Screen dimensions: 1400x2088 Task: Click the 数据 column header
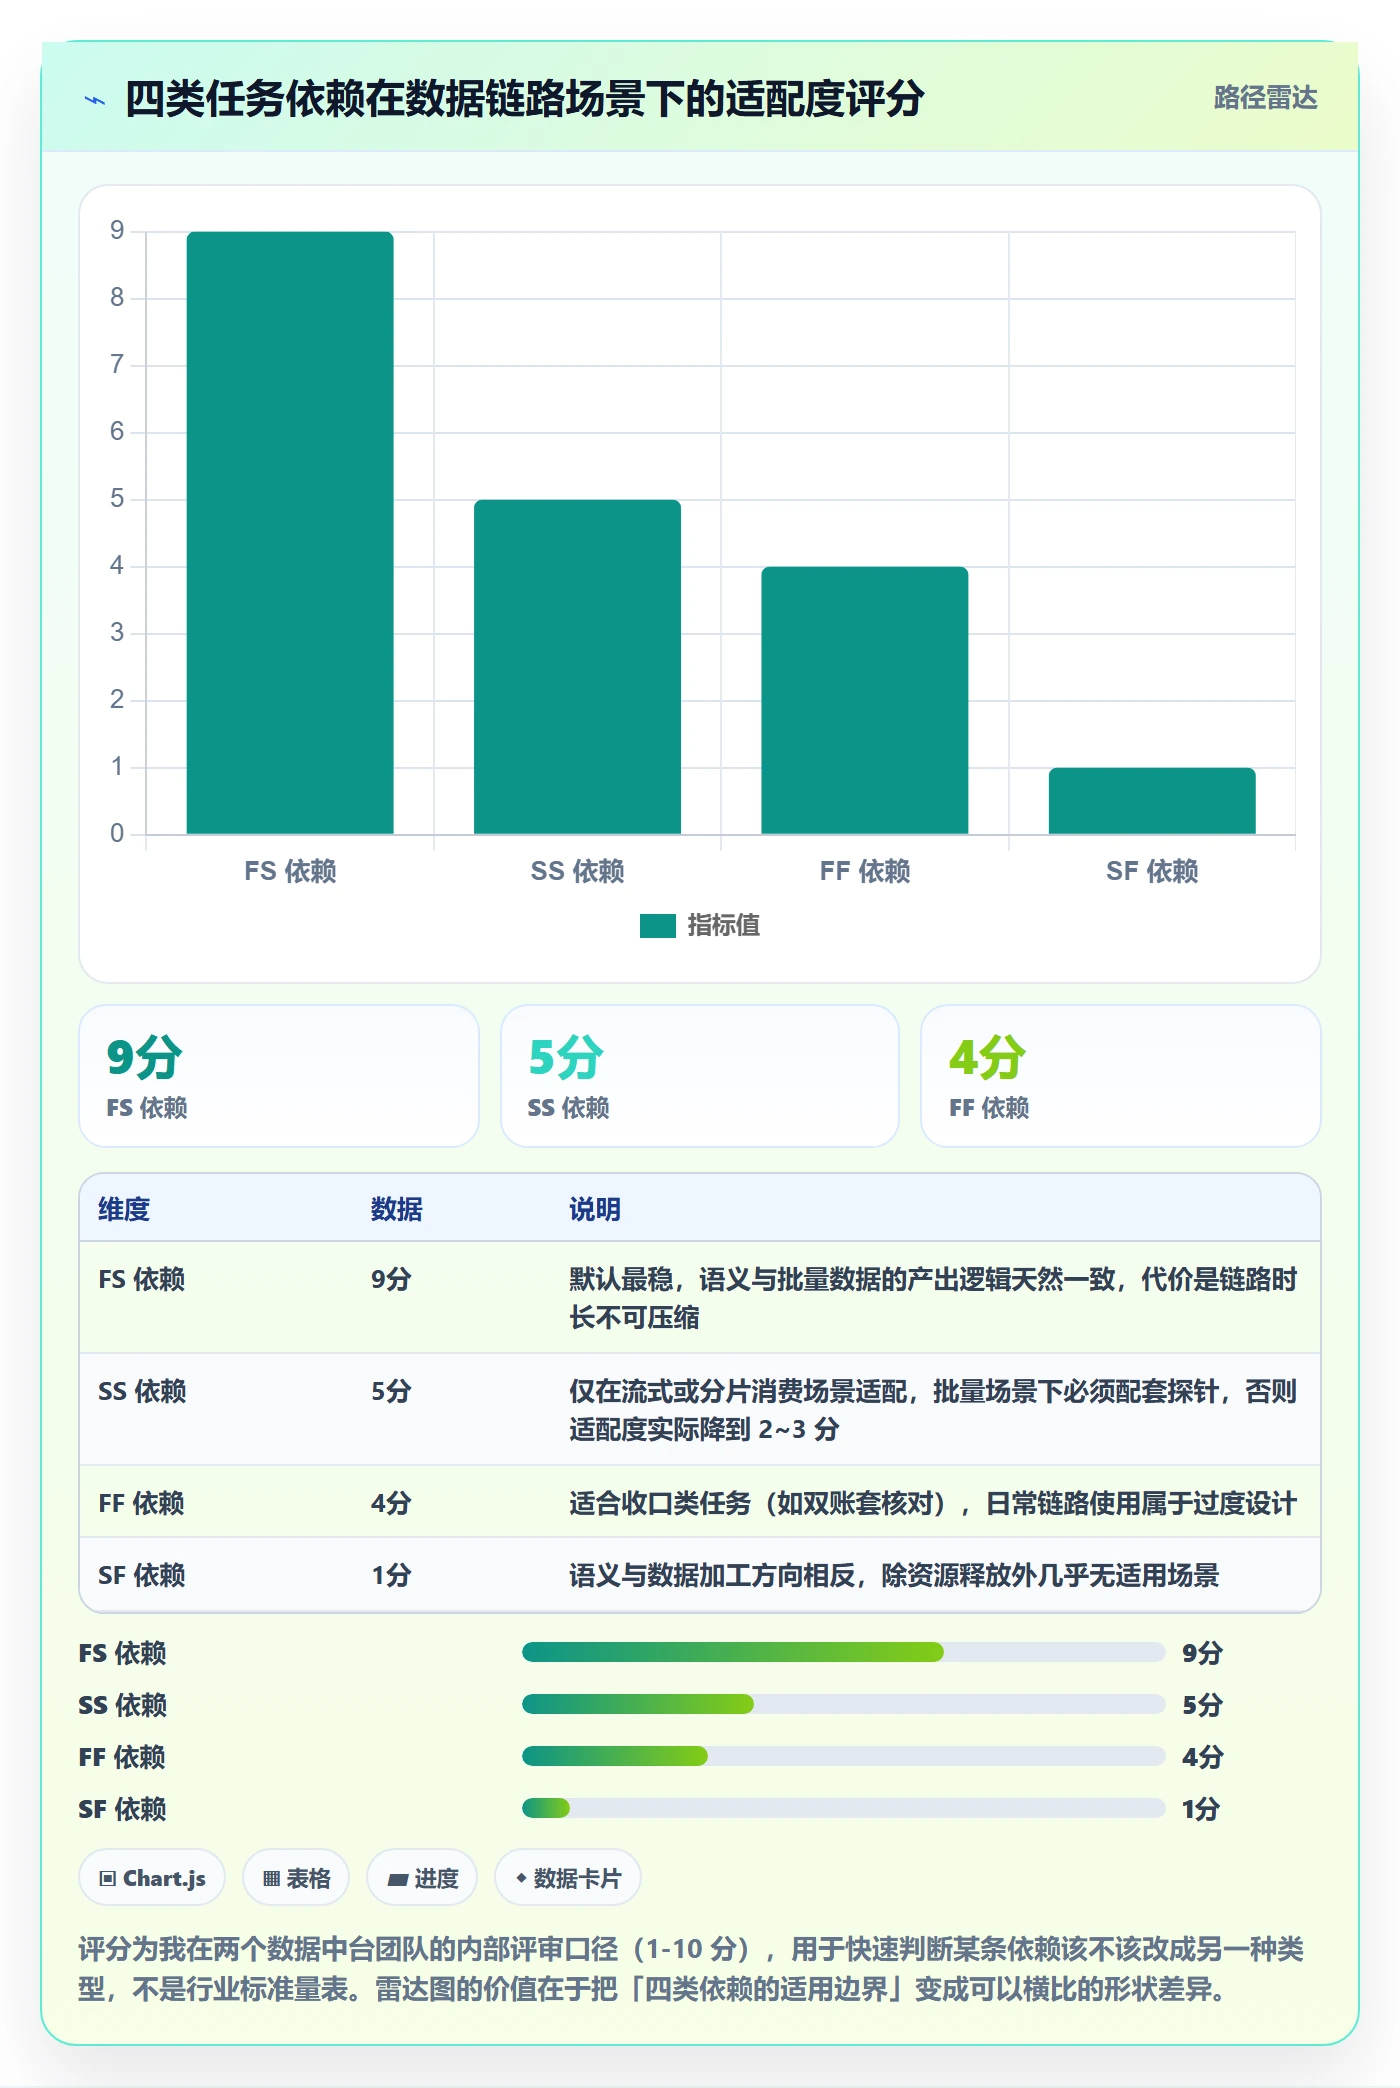[x=397, y=1209]
